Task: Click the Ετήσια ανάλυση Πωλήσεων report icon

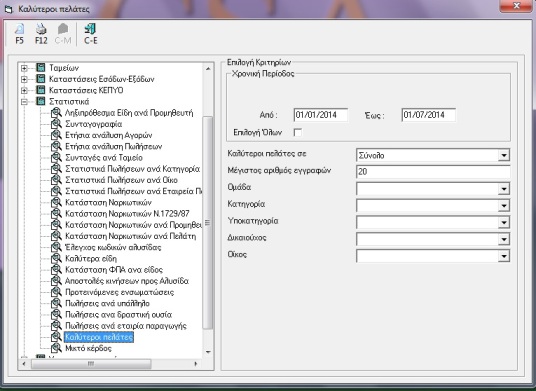Action: coord(56,147)
